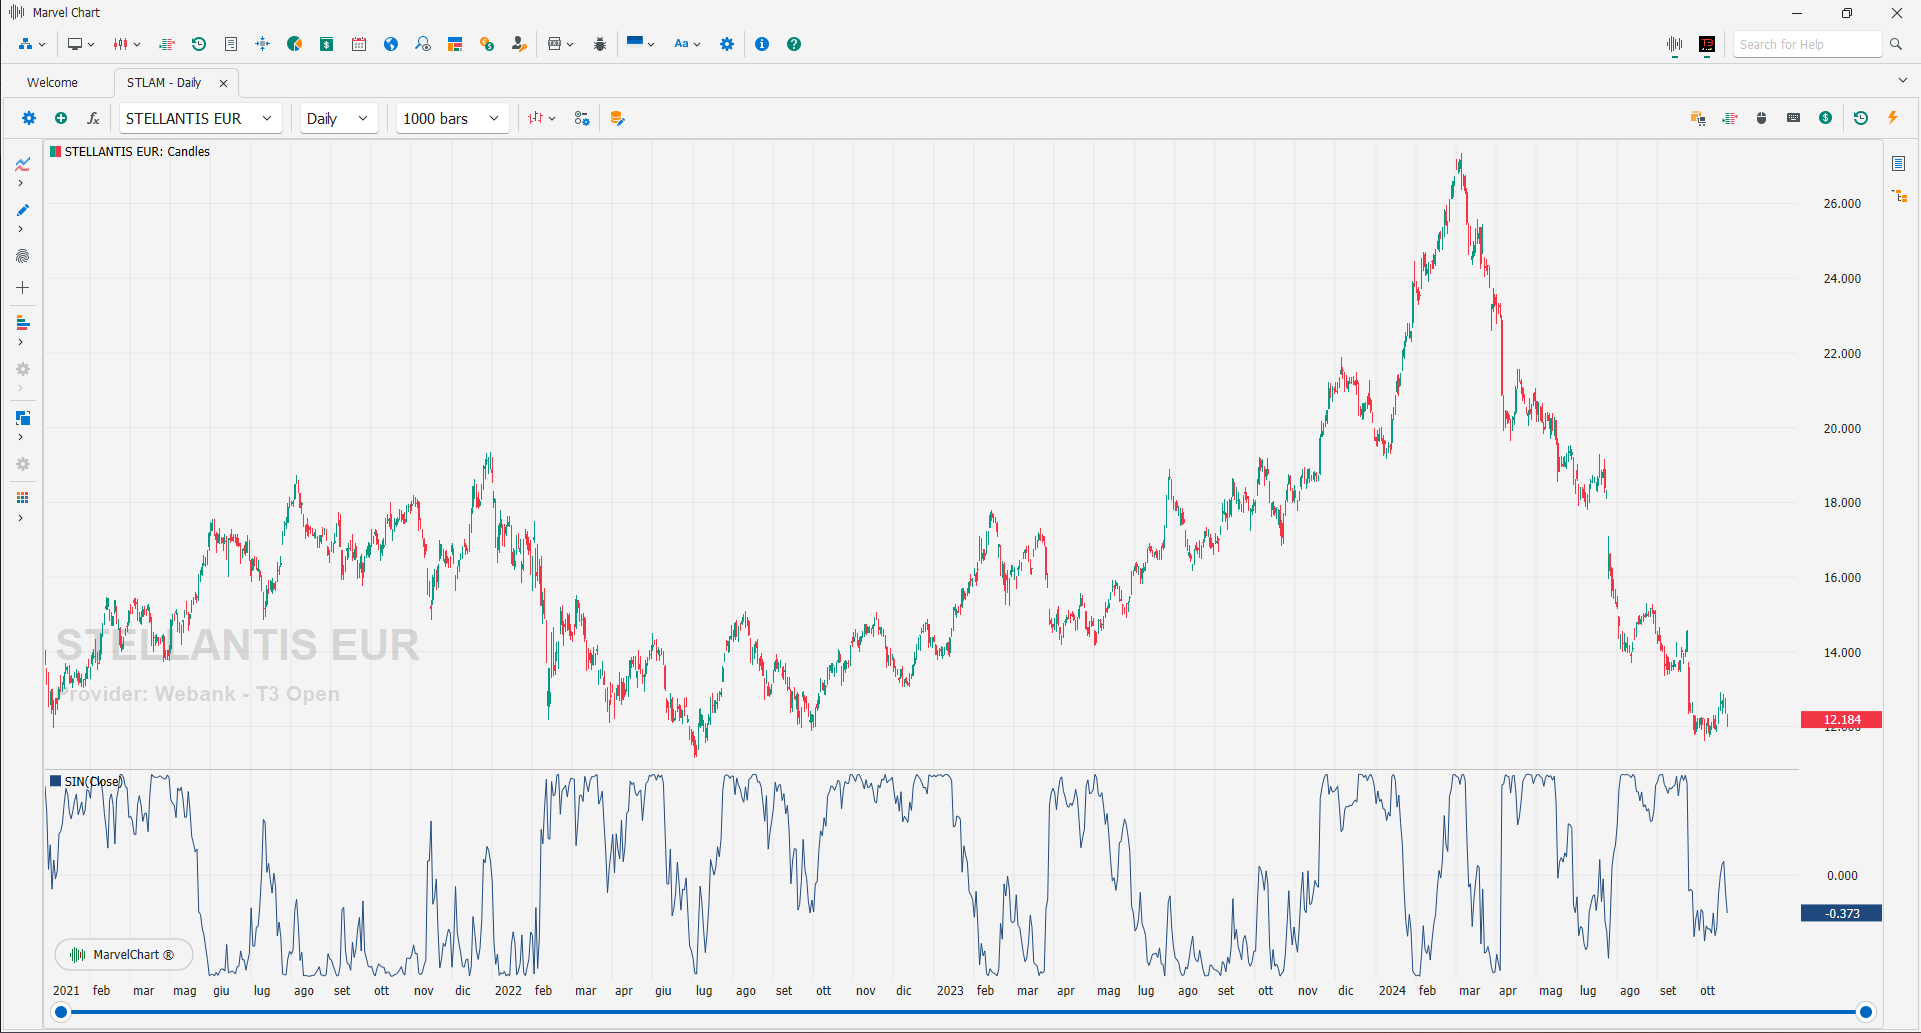Toggle the shopping cart orders icon
This screenshot has height=1033, width=1921.
click(x=1698, y=118)
